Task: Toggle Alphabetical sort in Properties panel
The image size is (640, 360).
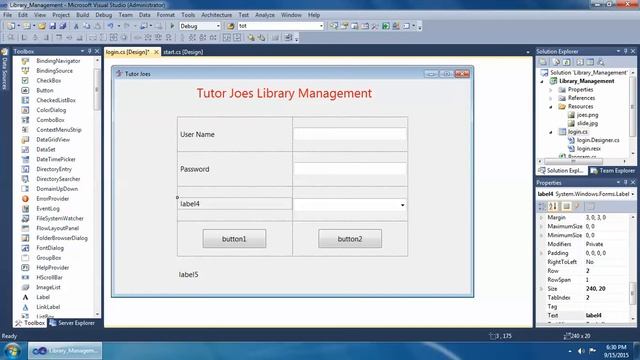Action: tap(553, 207)
